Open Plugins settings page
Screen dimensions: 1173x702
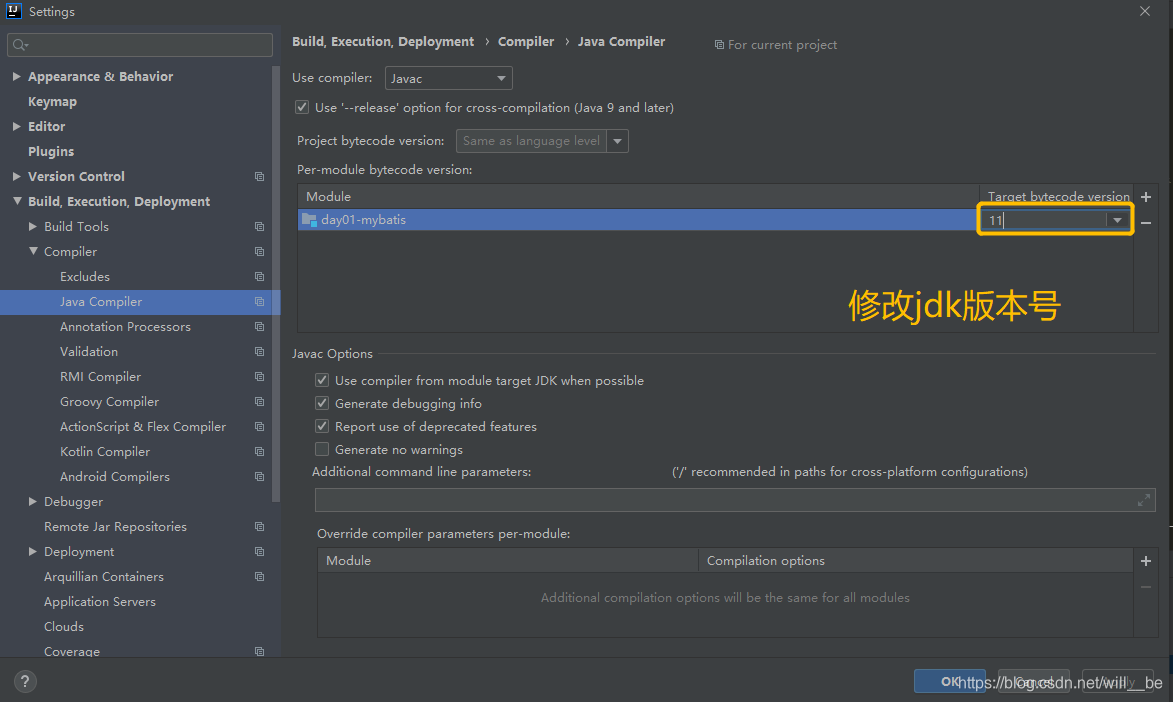[x=51, y=151]
